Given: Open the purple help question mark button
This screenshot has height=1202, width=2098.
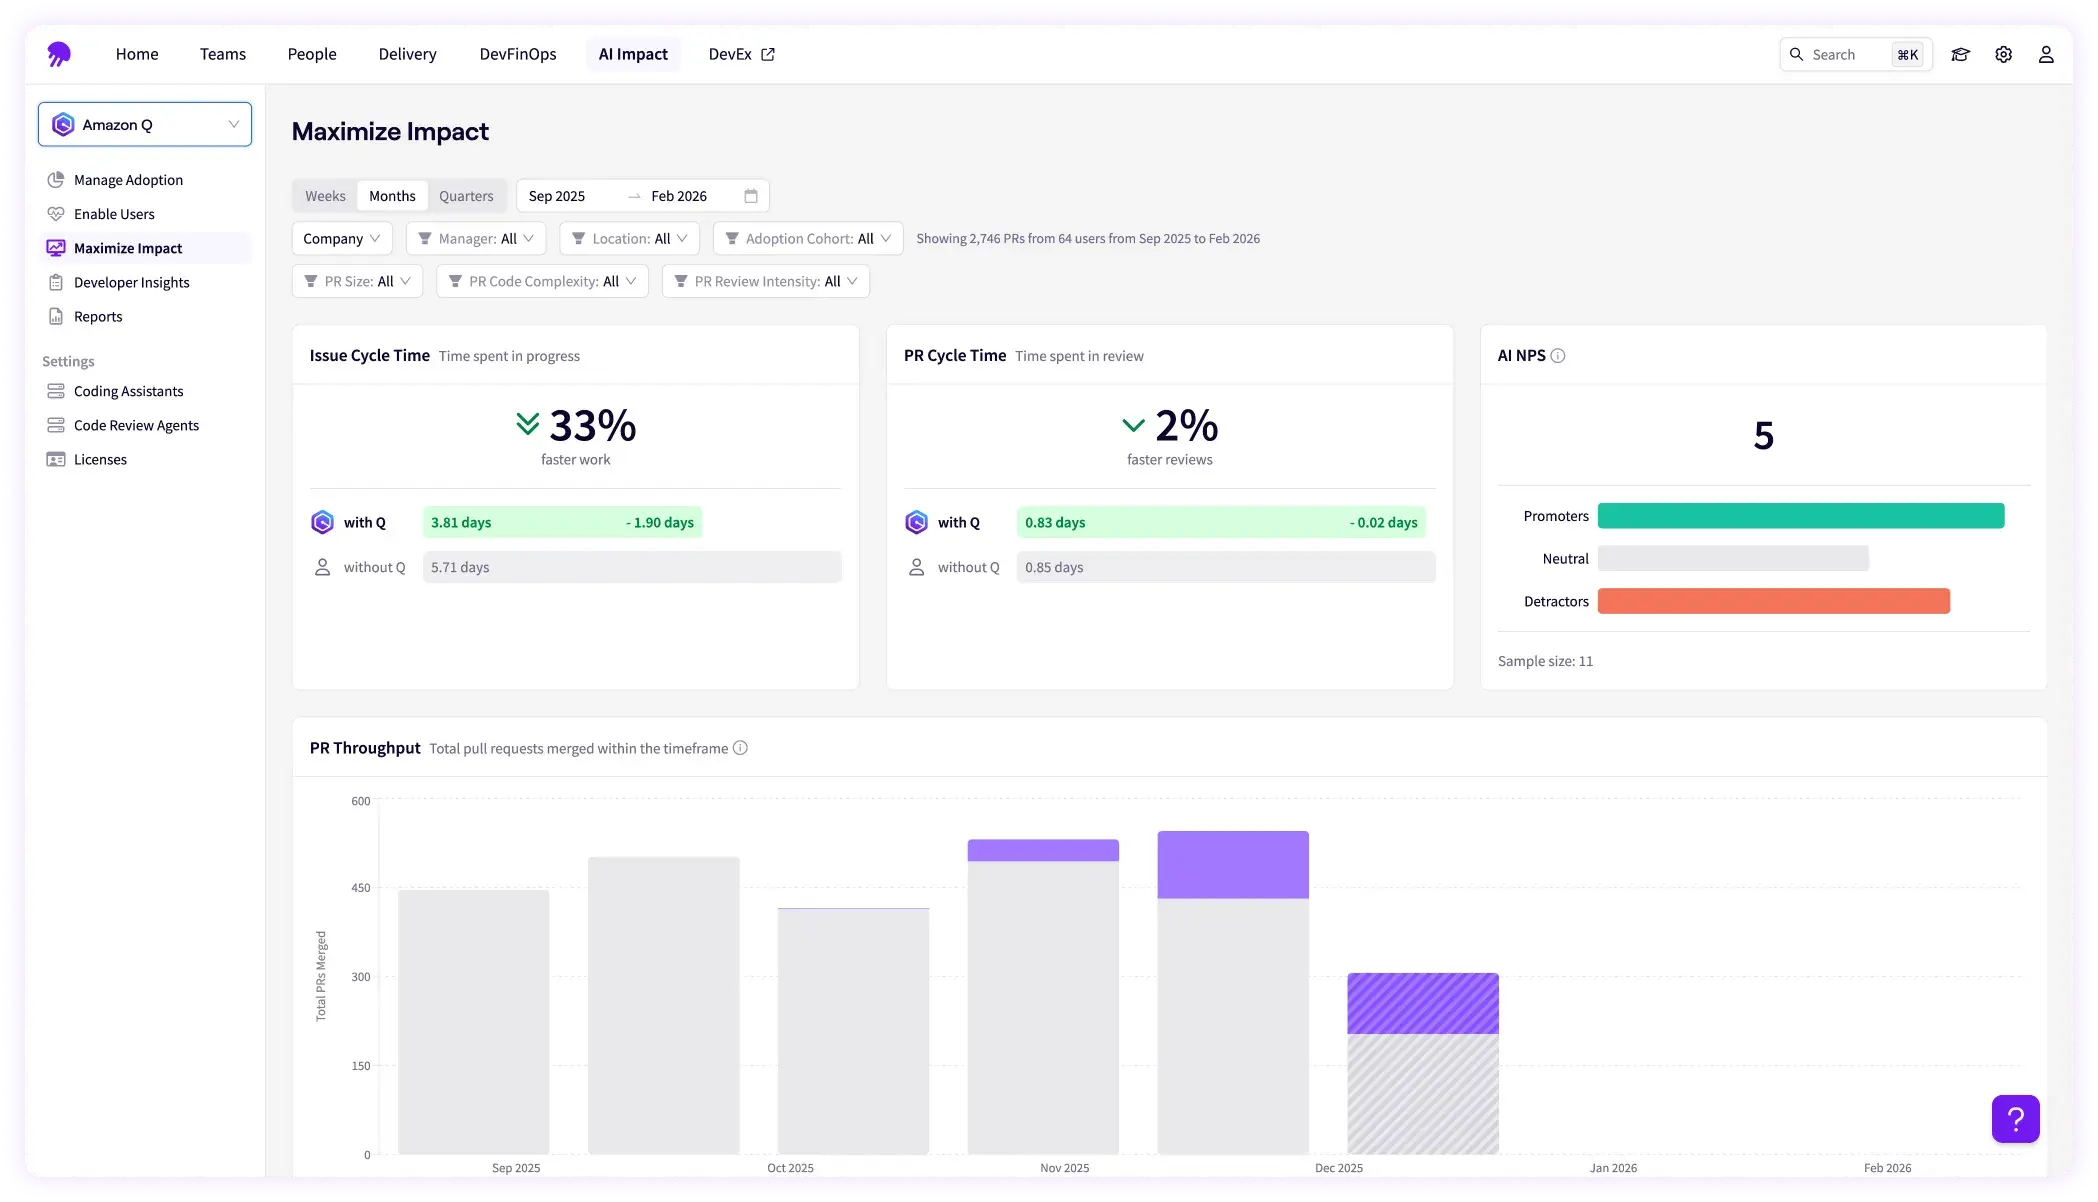Looking at the screenshot, I should click(2015, 1118).
